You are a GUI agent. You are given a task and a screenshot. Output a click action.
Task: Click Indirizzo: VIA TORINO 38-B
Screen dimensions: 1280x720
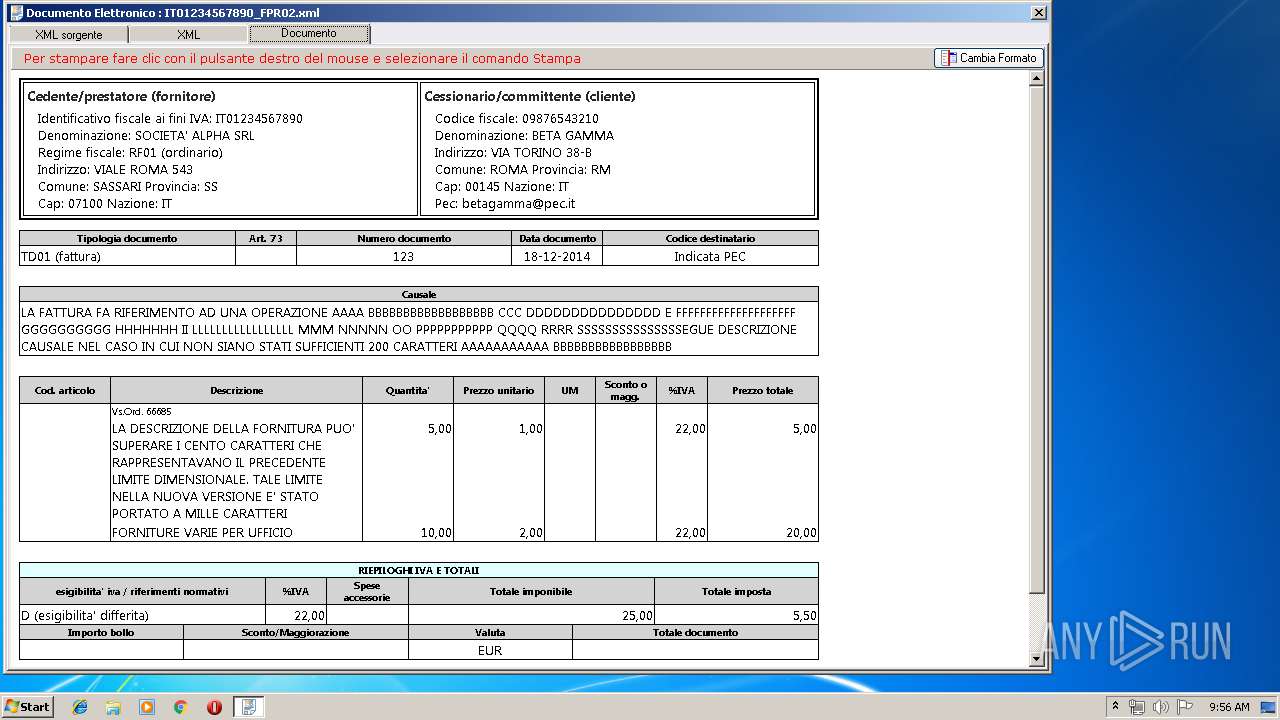[513, 153]
